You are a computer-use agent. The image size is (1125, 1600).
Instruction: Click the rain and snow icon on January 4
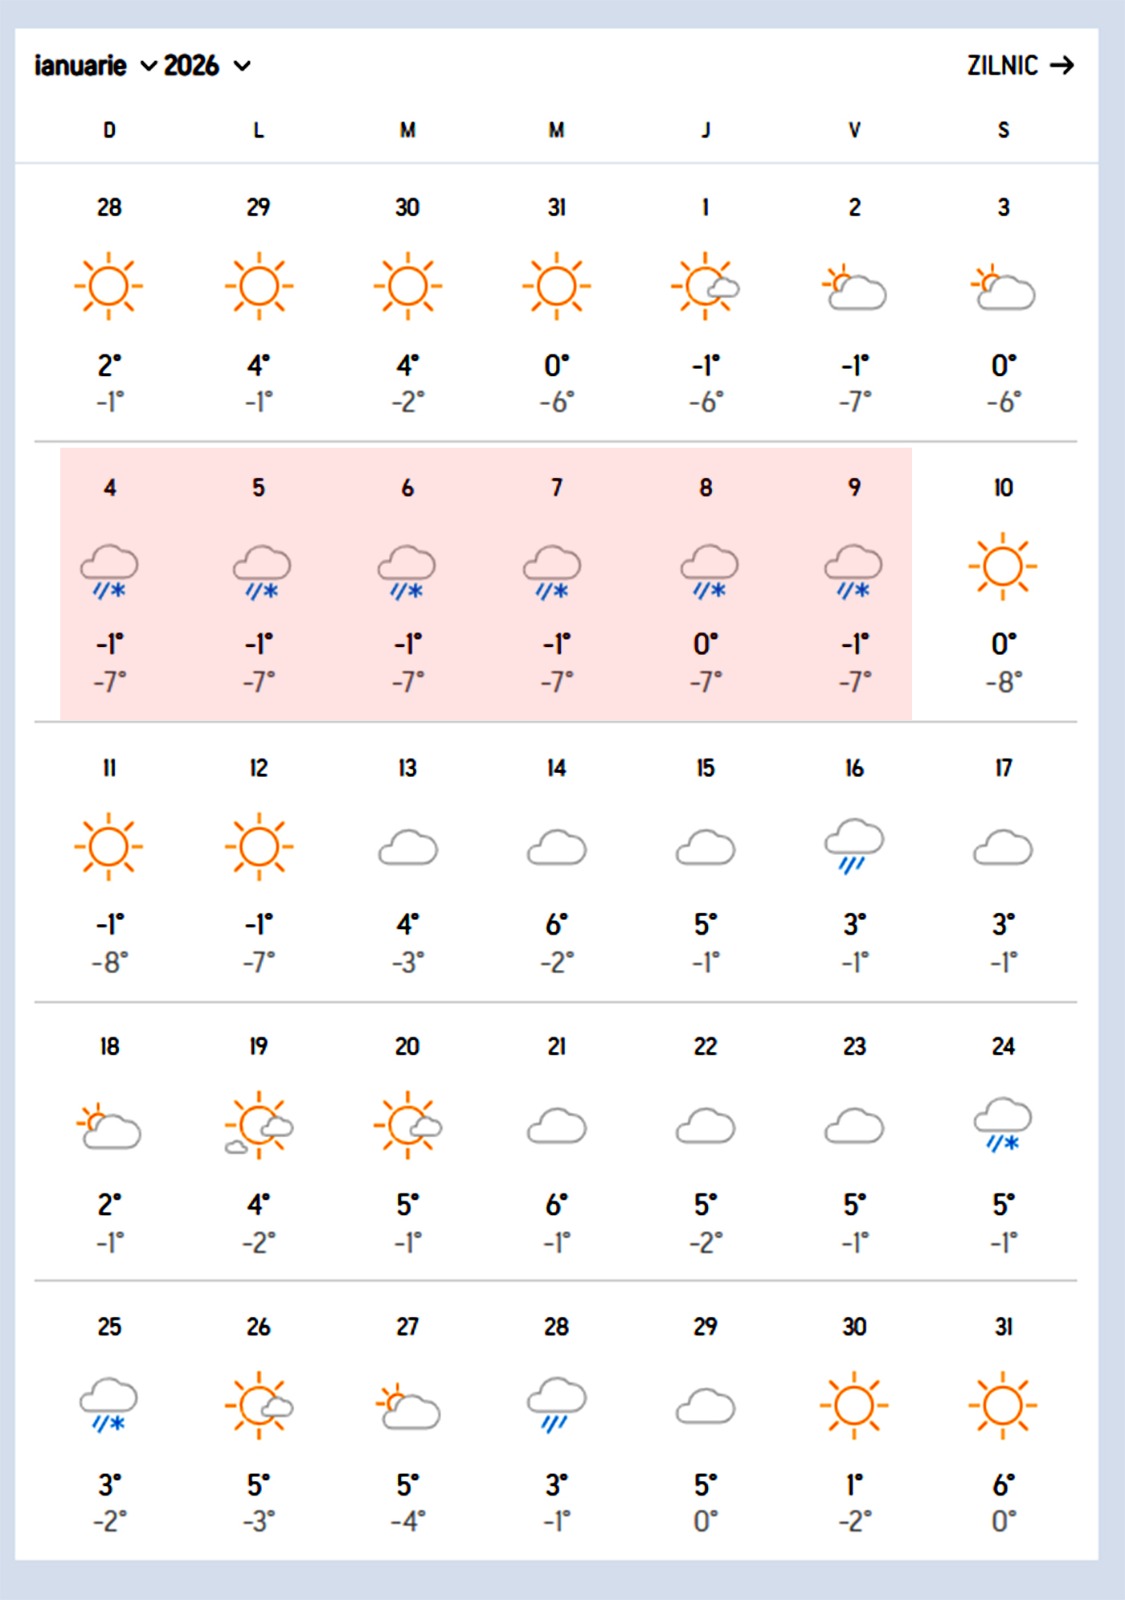tap(110, 570)
